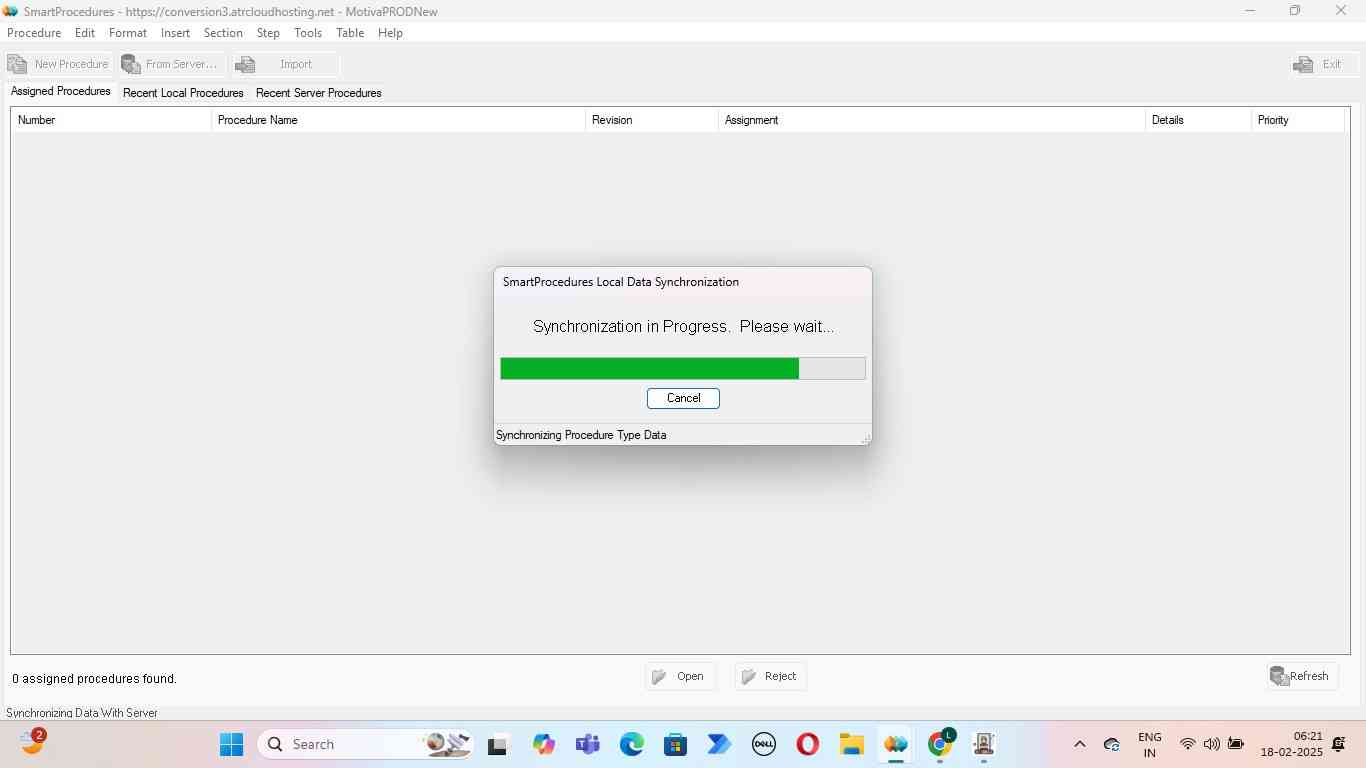Click 'Synchronizing Procedure Type Data' dialog status

581,435
